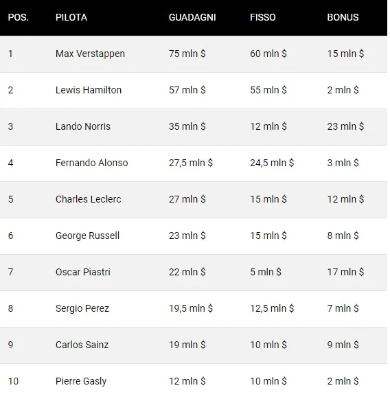Click on Lando Norris row name
390x400 pixels.
(x=83, y=126)
